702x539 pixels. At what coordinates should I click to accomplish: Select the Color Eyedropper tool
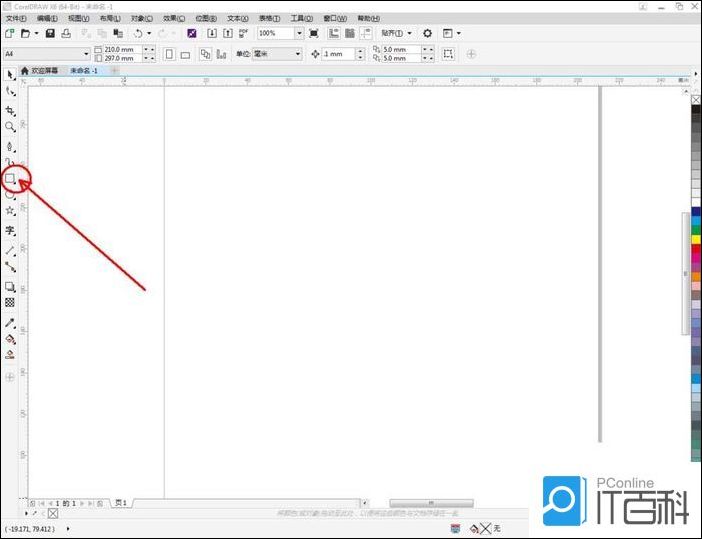point(10,323)
